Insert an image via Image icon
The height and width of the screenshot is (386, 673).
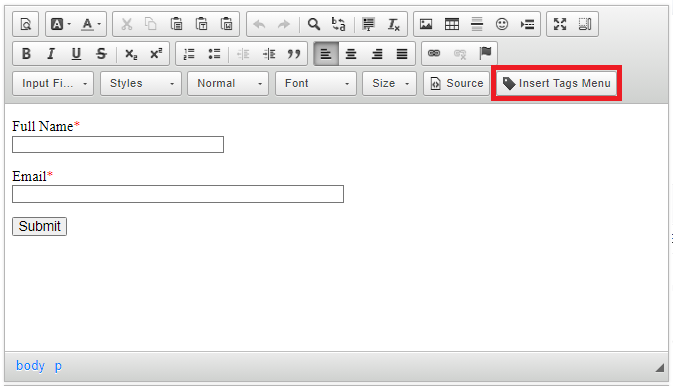[426, 24]
